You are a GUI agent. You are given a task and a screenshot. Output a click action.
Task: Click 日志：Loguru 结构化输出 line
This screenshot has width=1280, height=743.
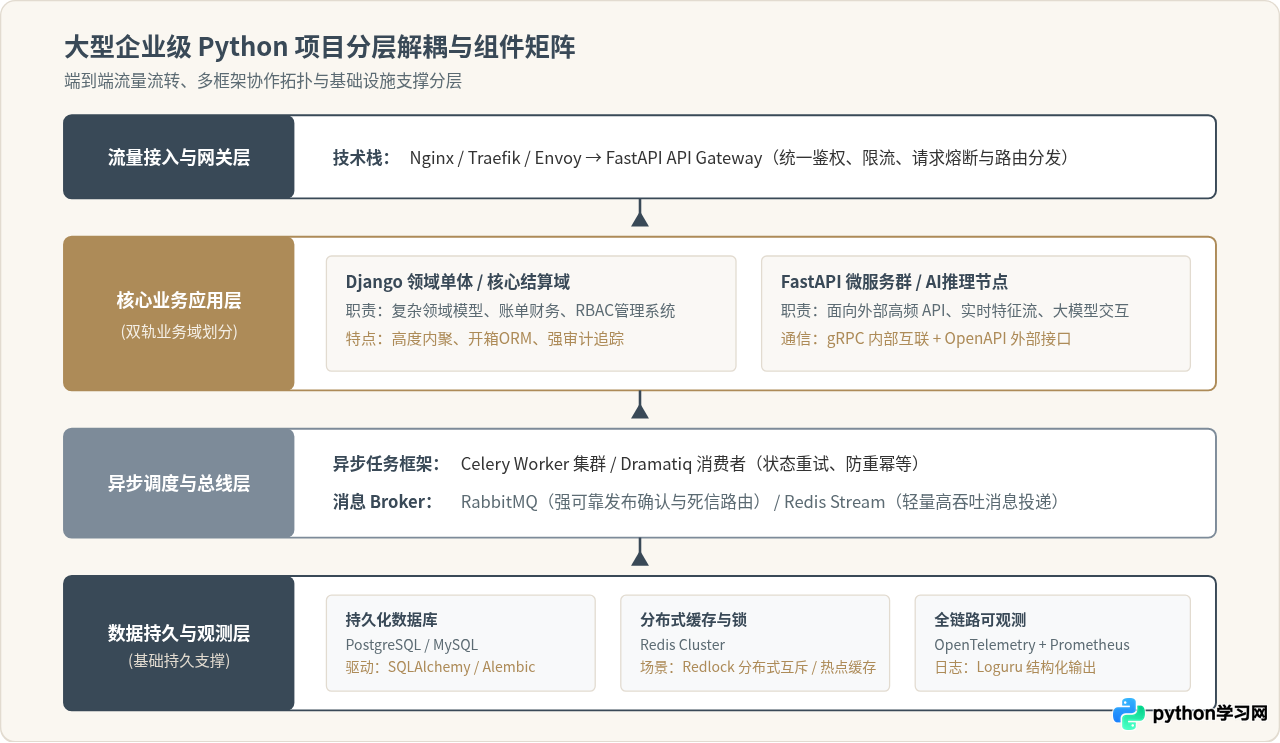[x=1015, y=667]
